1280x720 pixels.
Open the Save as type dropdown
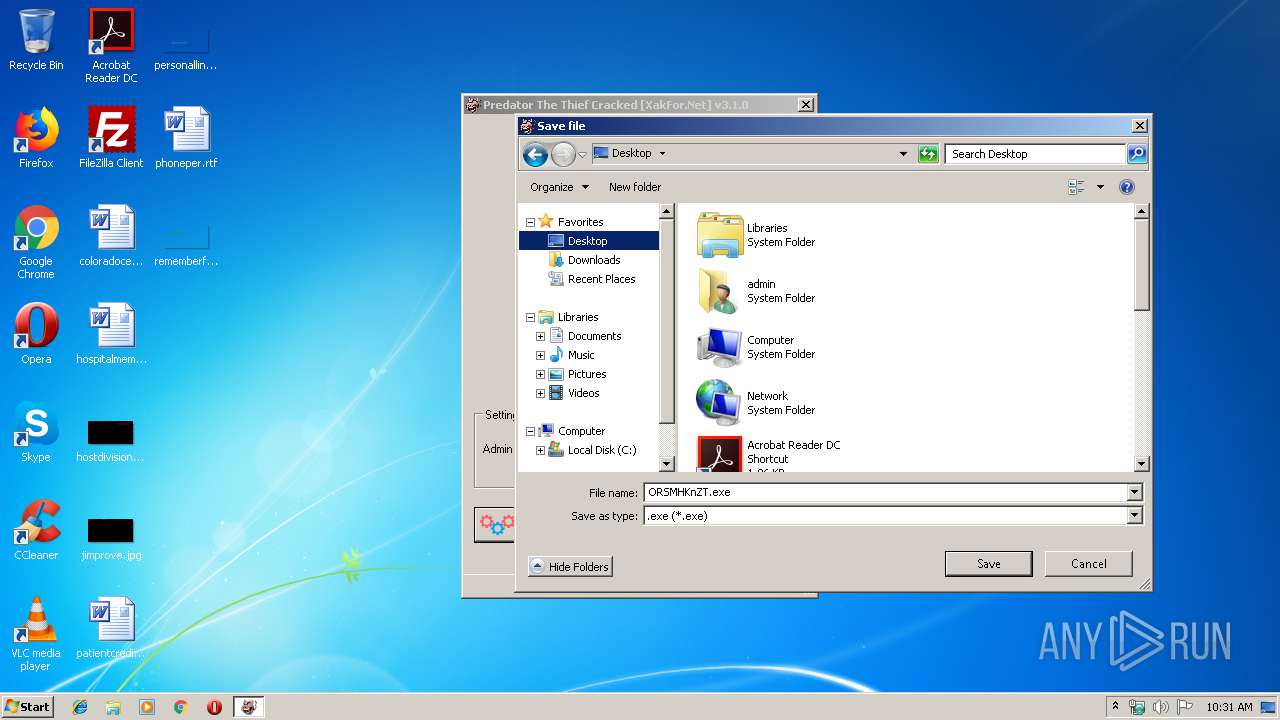pos(1134,516)
